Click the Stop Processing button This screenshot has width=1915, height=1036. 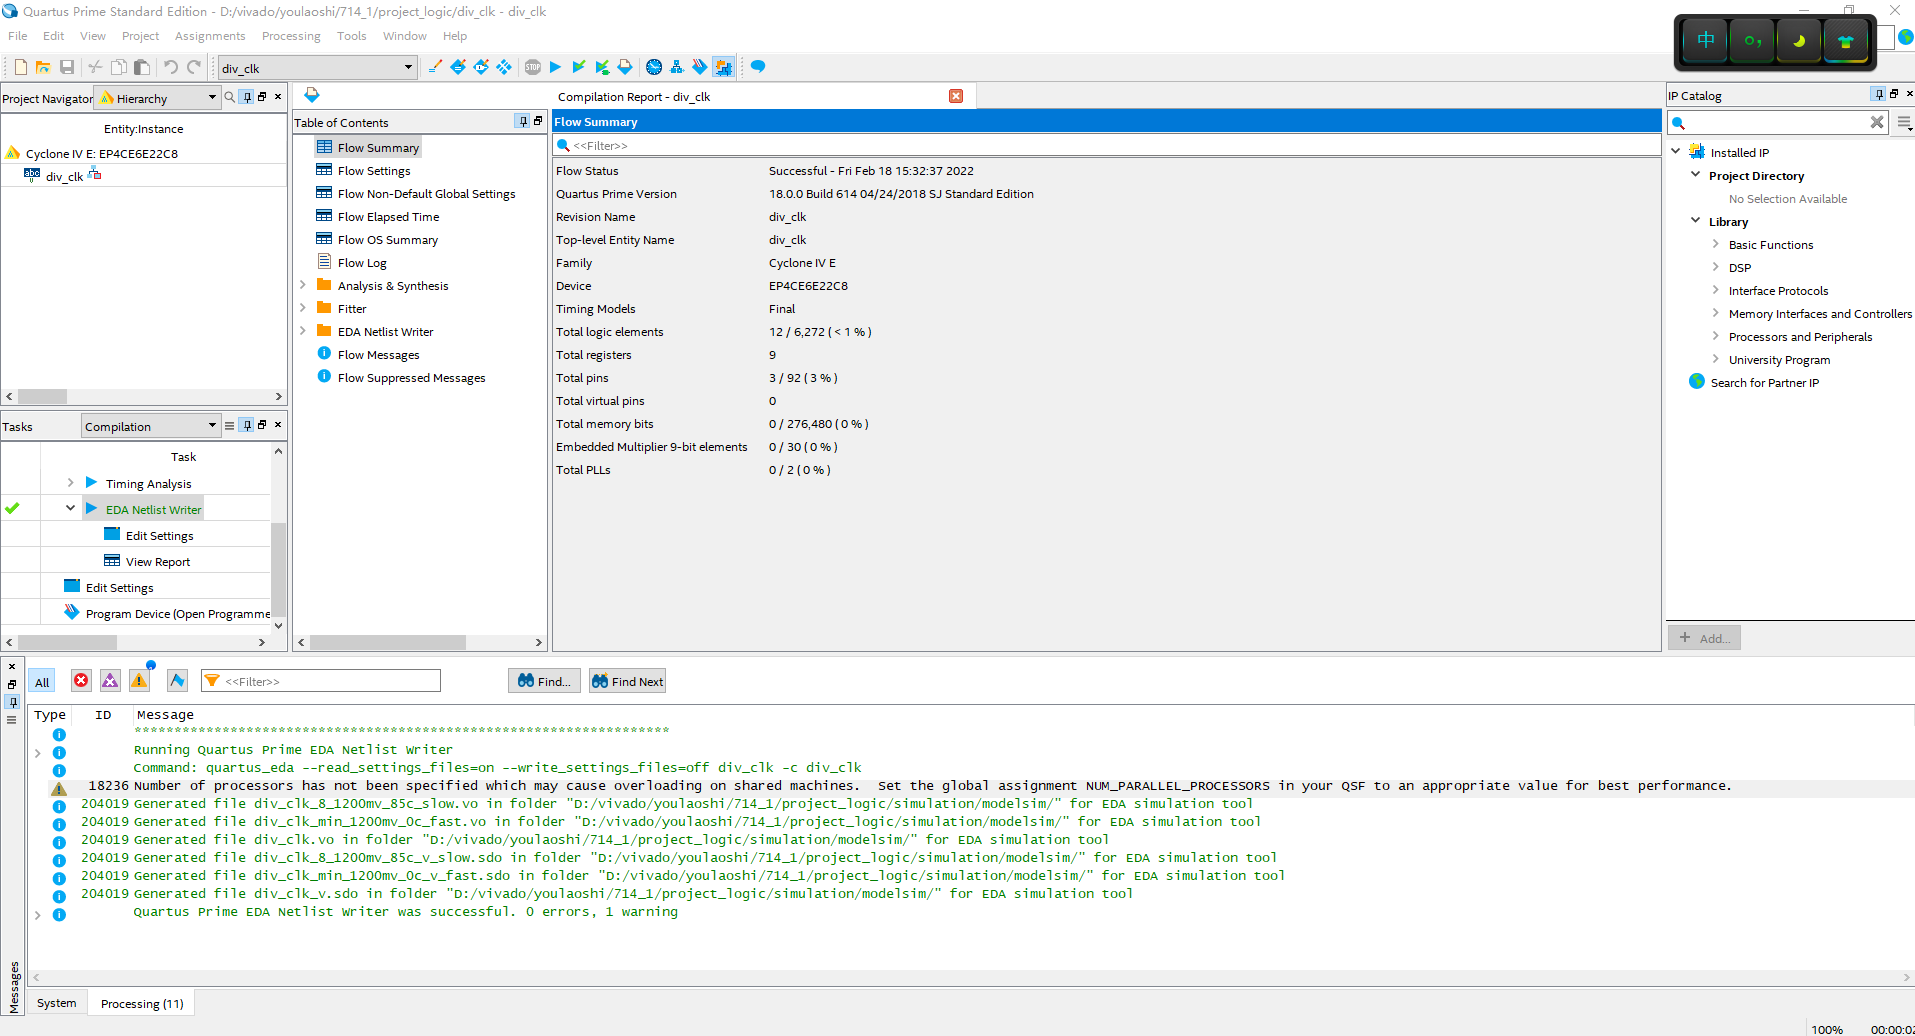(x=533, y=67)
